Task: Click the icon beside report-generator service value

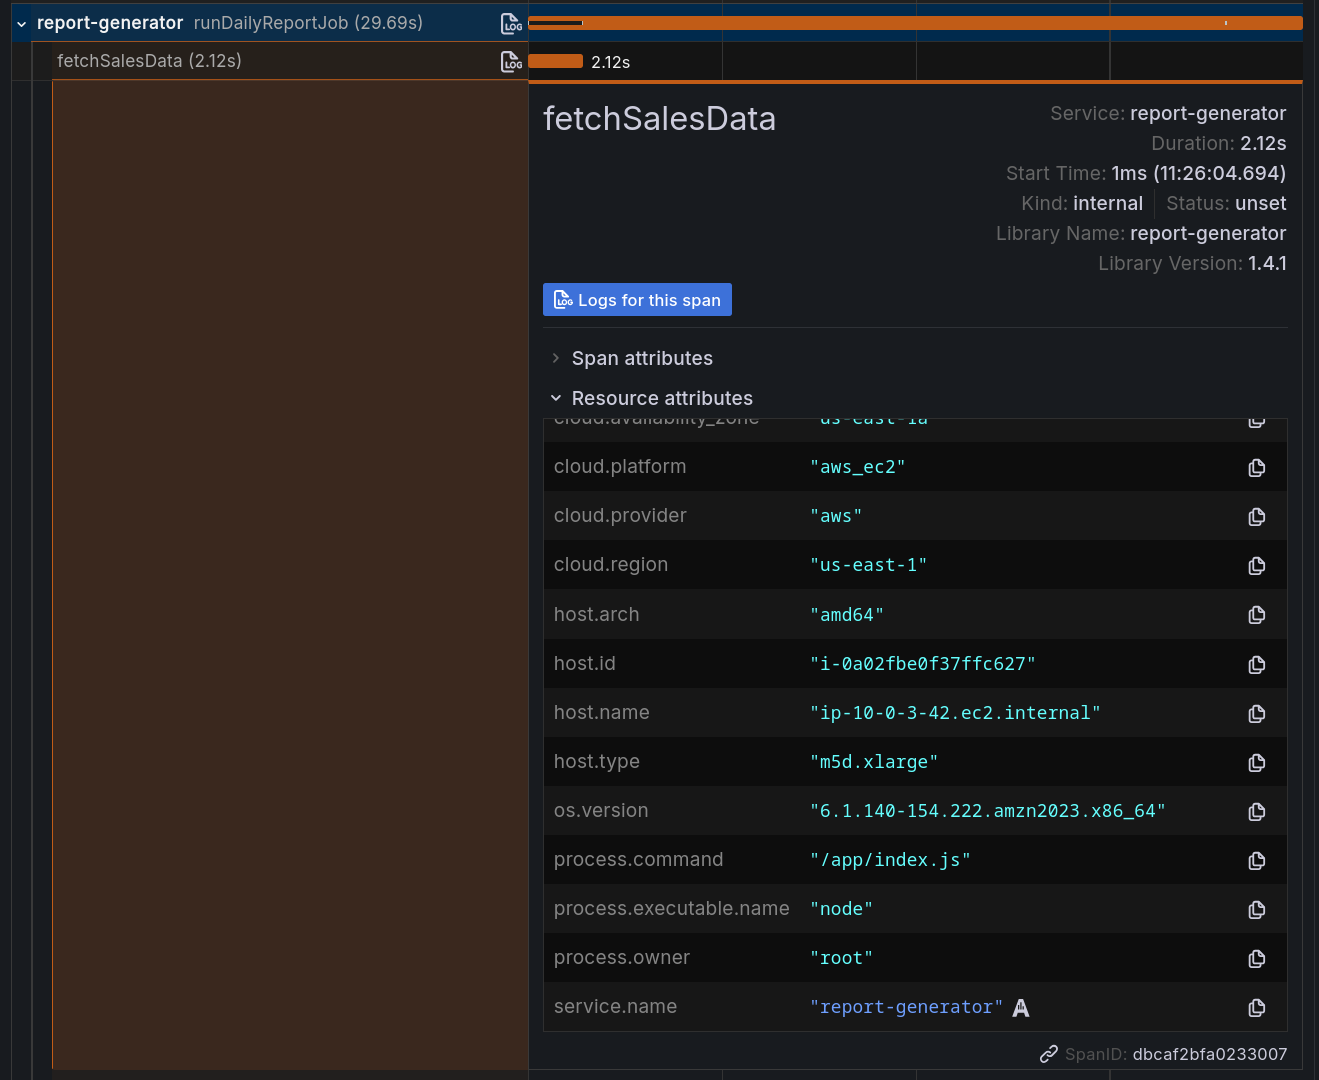Action: 1021,1008
